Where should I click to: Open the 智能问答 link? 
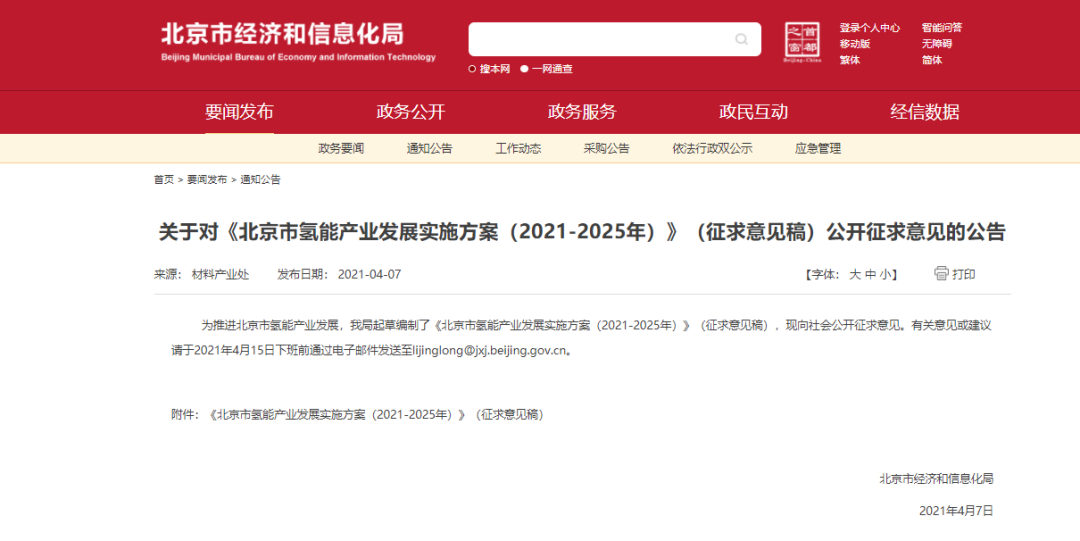coord(941,28)
